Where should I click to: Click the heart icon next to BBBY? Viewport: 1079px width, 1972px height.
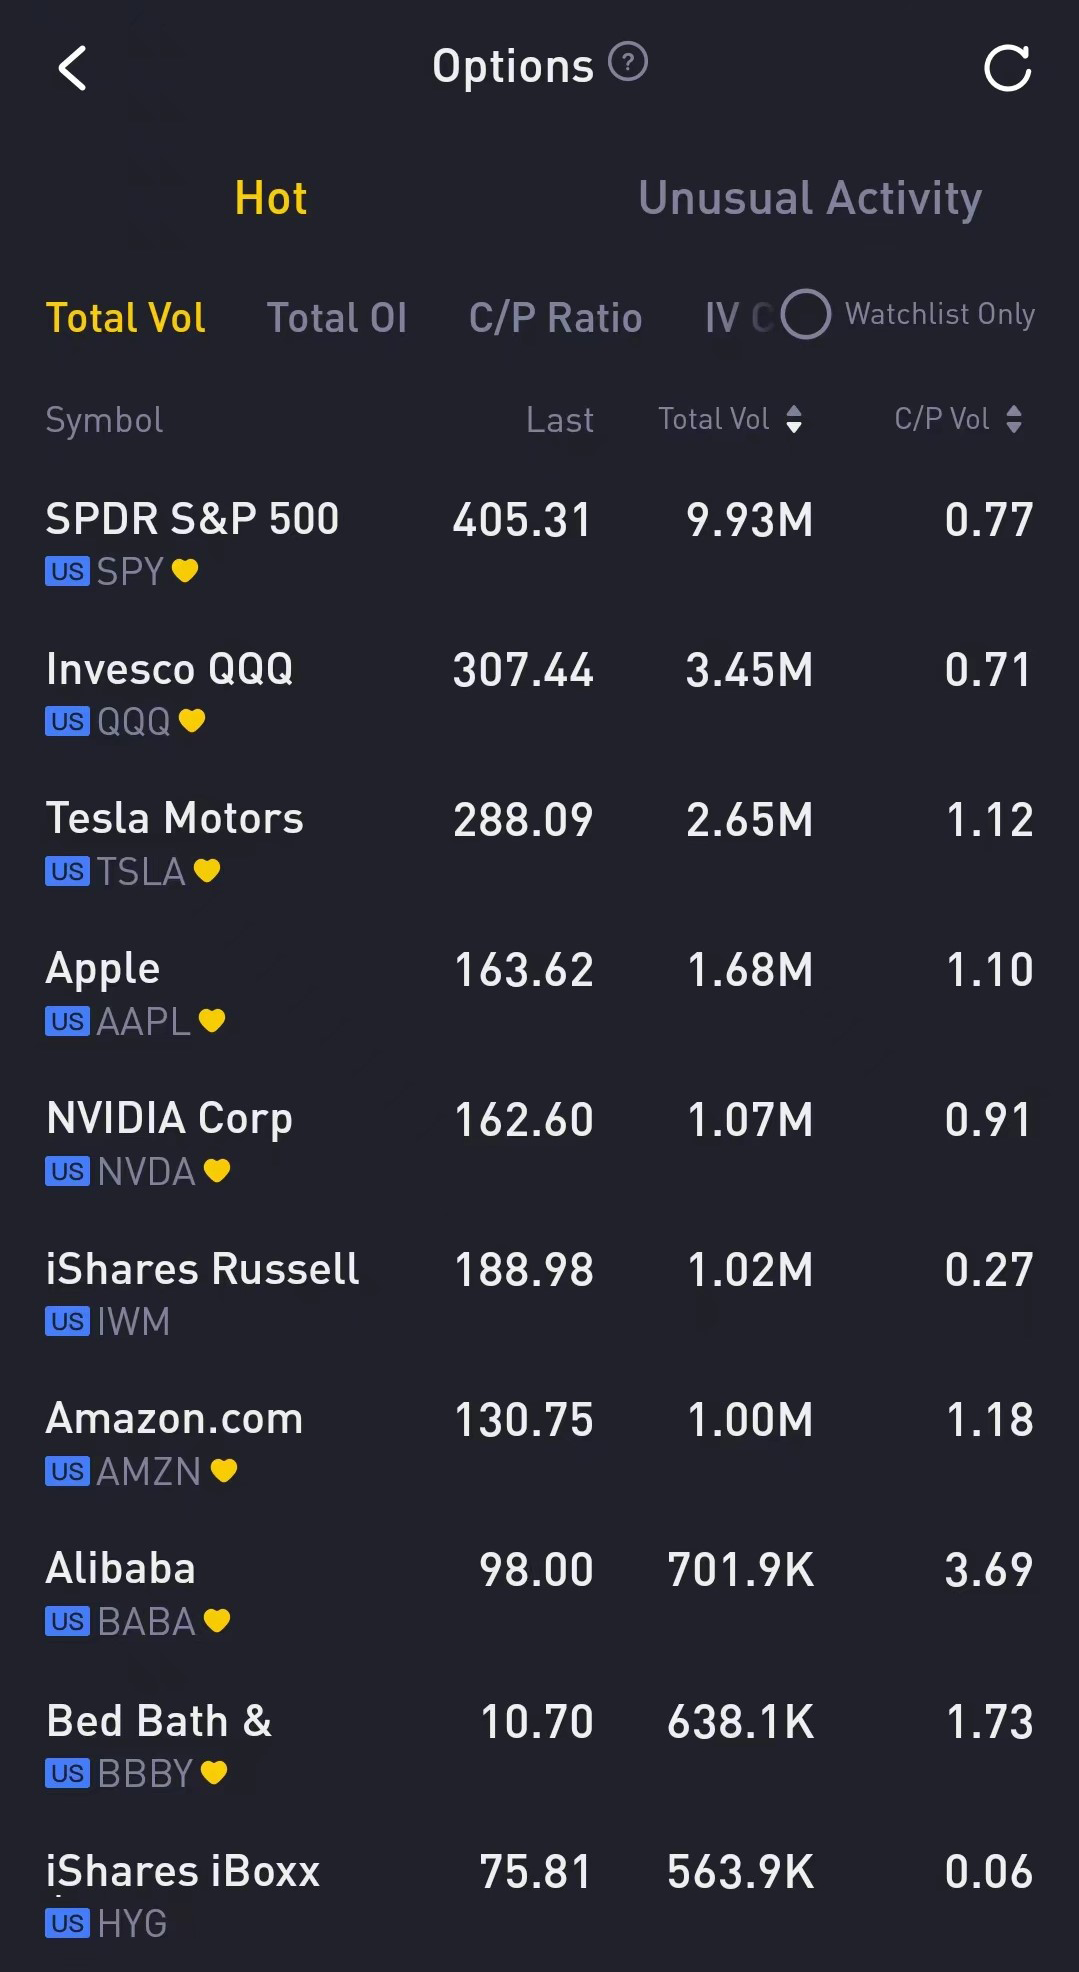pos(214,1772)
